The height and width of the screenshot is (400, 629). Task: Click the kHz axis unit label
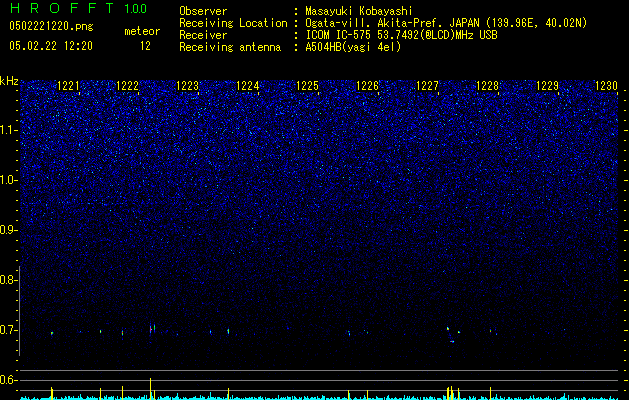9,81
